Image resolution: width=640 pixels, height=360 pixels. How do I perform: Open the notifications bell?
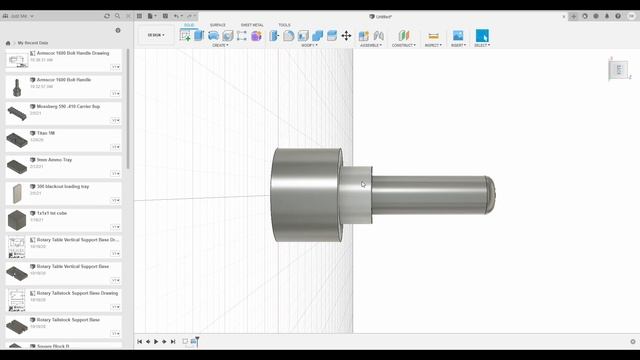(607, 16)
